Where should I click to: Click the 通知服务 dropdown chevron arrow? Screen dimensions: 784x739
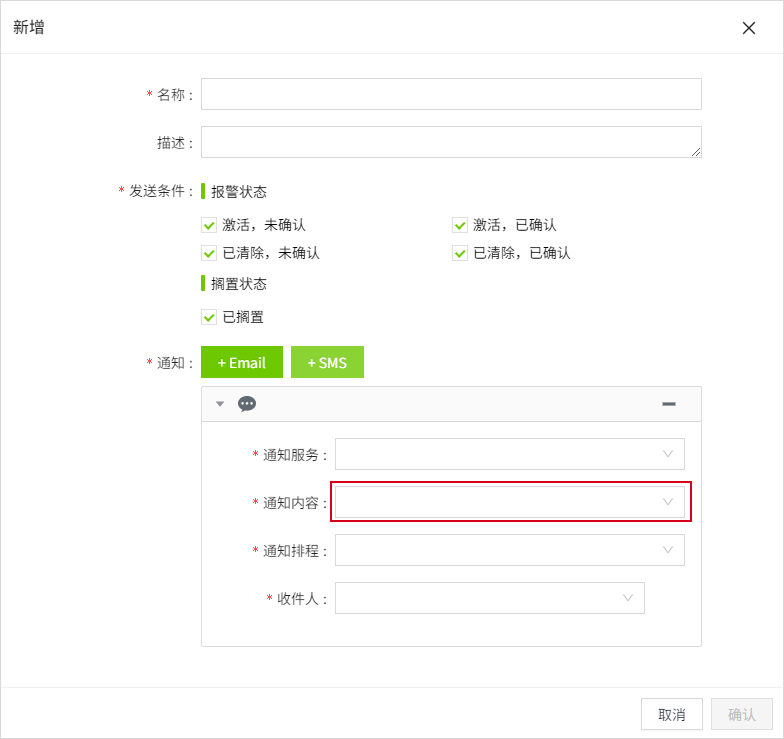(668, 454)
